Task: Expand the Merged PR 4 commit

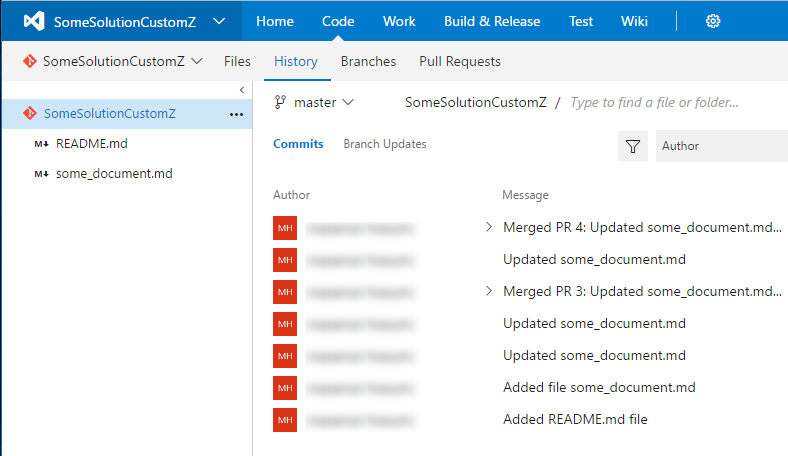Action: [488, 227]
